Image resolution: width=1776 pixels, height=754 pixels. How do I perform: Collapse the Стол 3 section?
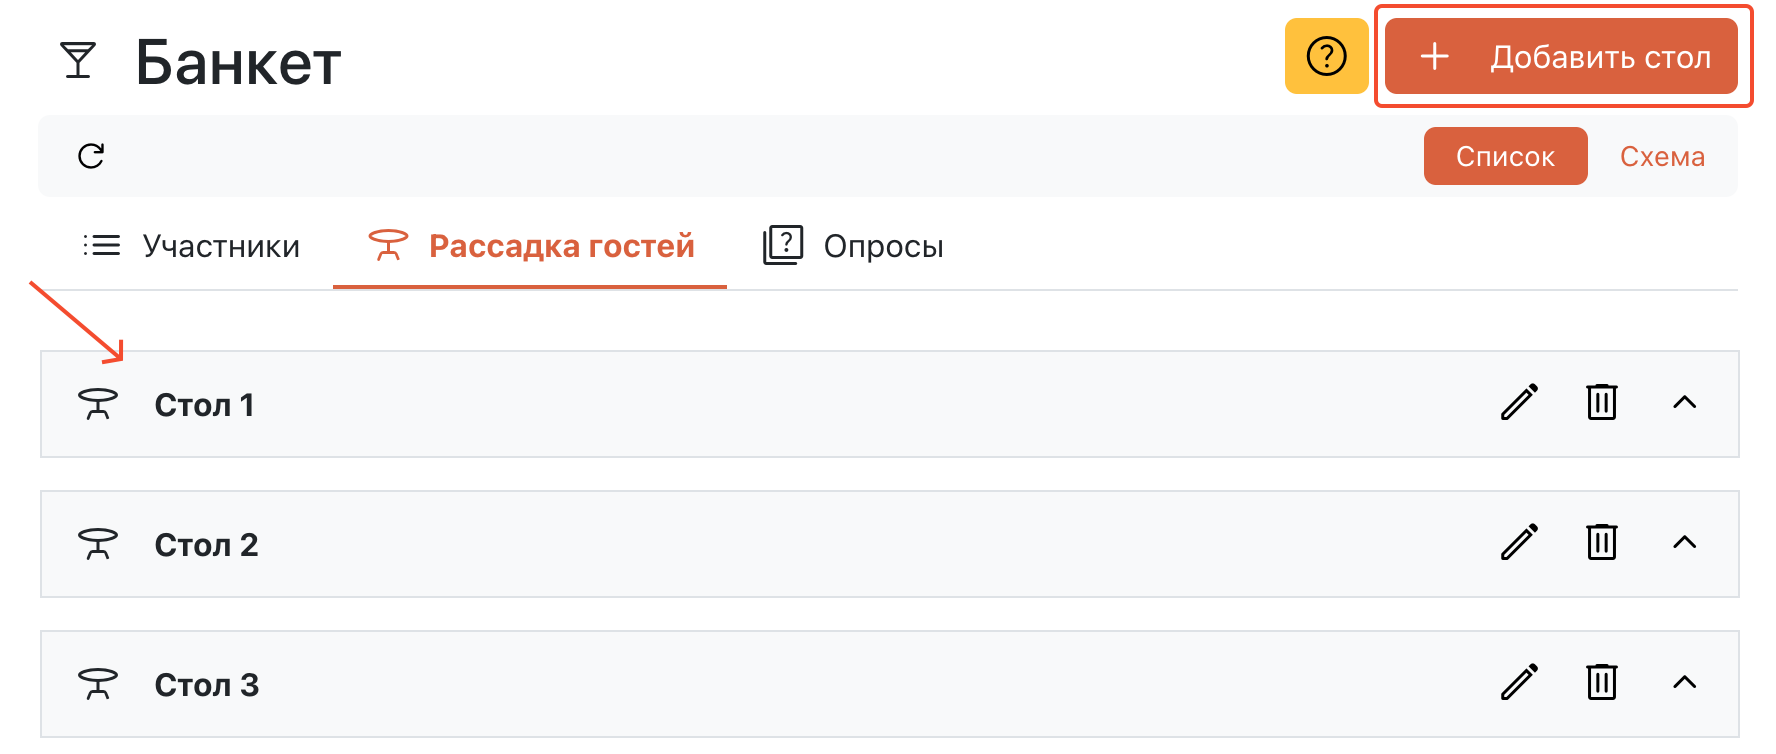click(x=1686, y=684)
